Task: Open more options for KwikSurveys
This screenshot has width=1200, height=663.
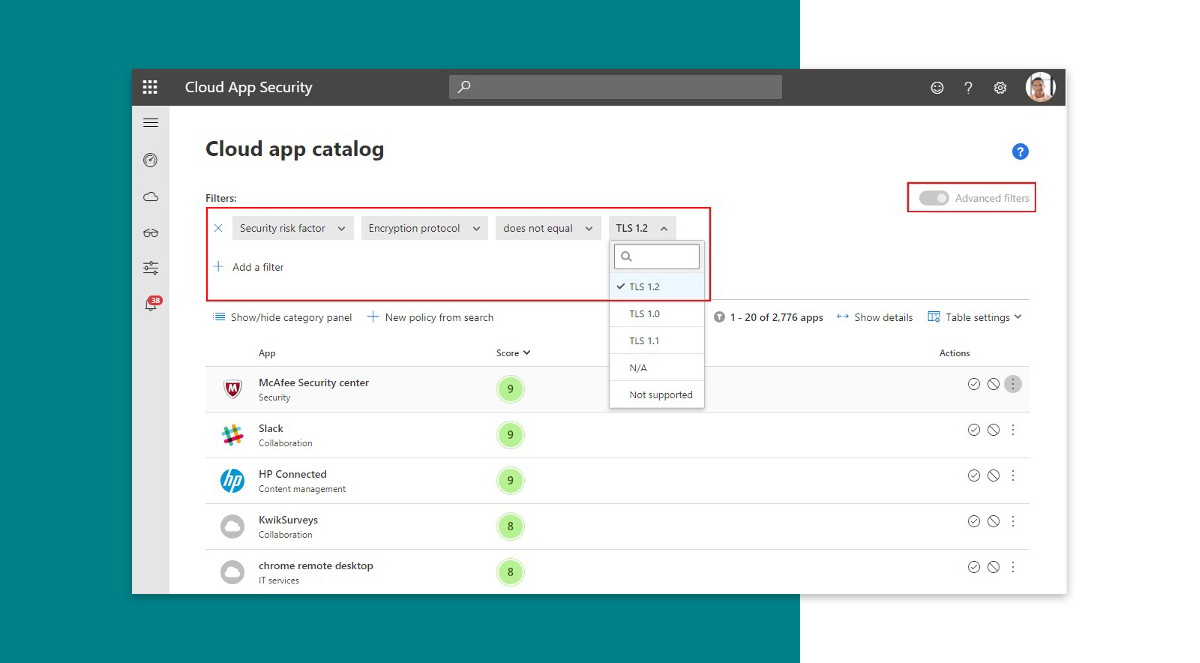Action: (1013, 521)
